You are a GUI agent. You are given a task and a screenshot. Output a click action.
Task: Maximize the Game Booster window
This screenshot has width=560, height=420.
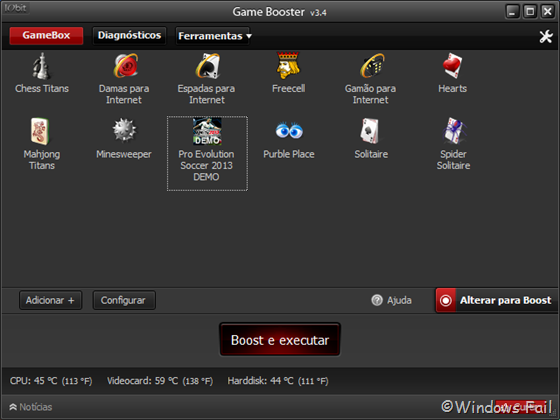(x=530, y=11)
